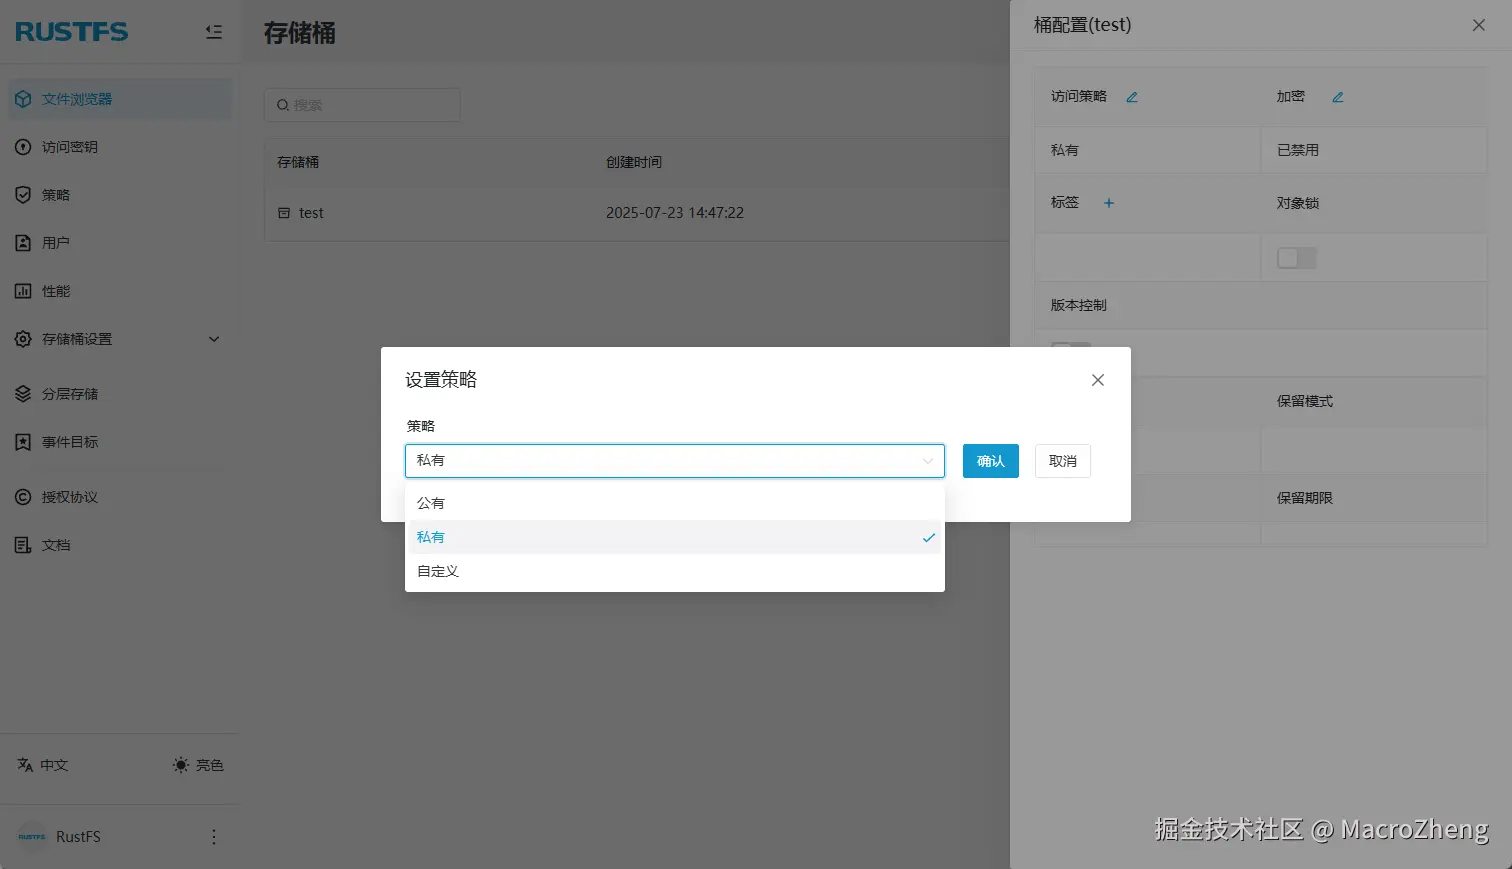Viewport: 1512px width, 869px height.
Task: Click the RustFS avatar at the bottom
Action: 32,837
